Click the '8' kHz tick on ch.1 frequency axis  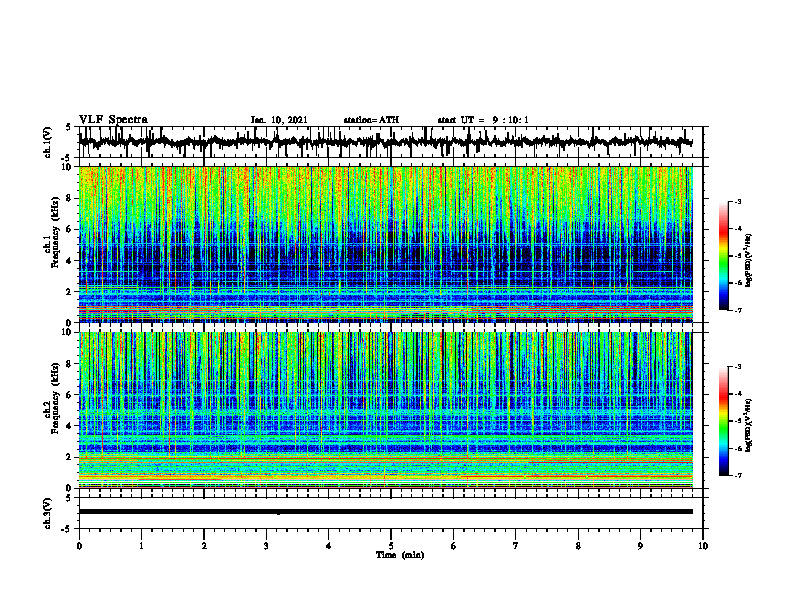tap(69, 198)
